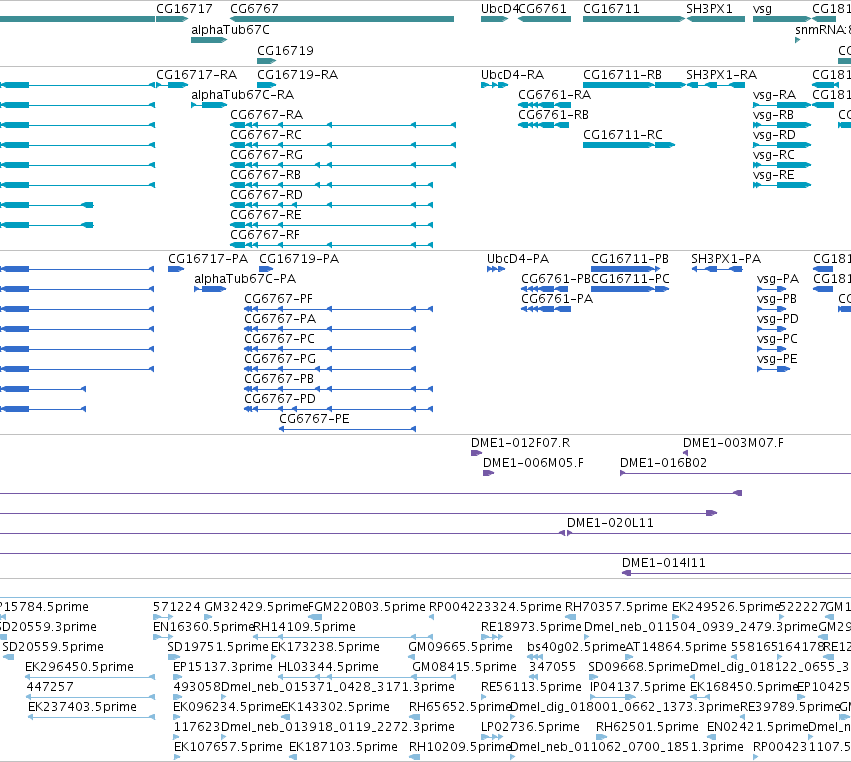Click the SD19751.5prime EST label

point(218,647)
